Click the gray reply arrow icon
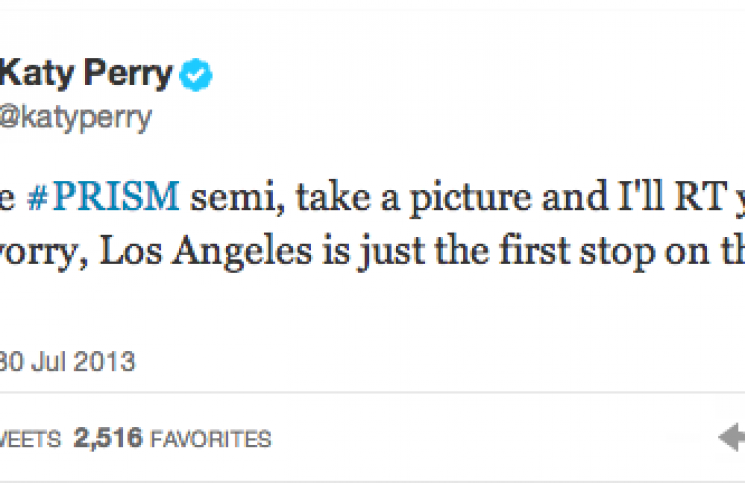The width and height of the screenshot is (745, 483). (x=732, y=436)
